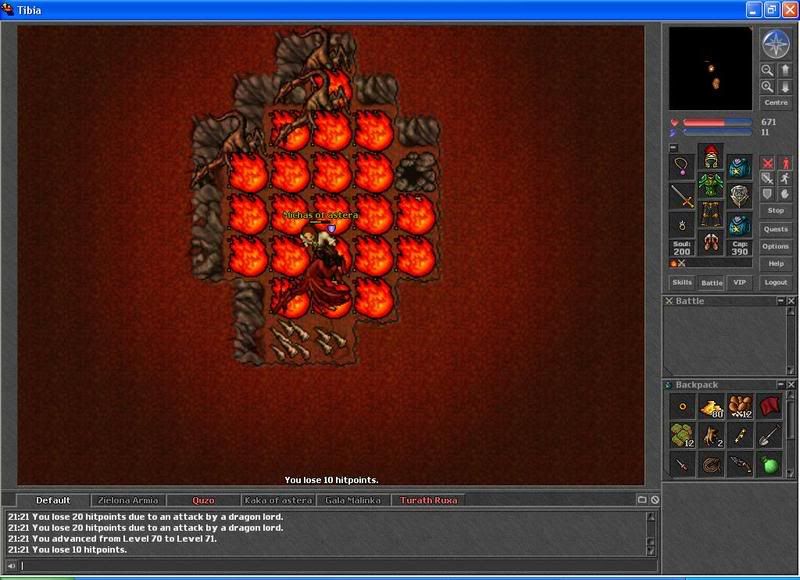Zoom in the minimap with the lower magnifier

click(767, 87)
